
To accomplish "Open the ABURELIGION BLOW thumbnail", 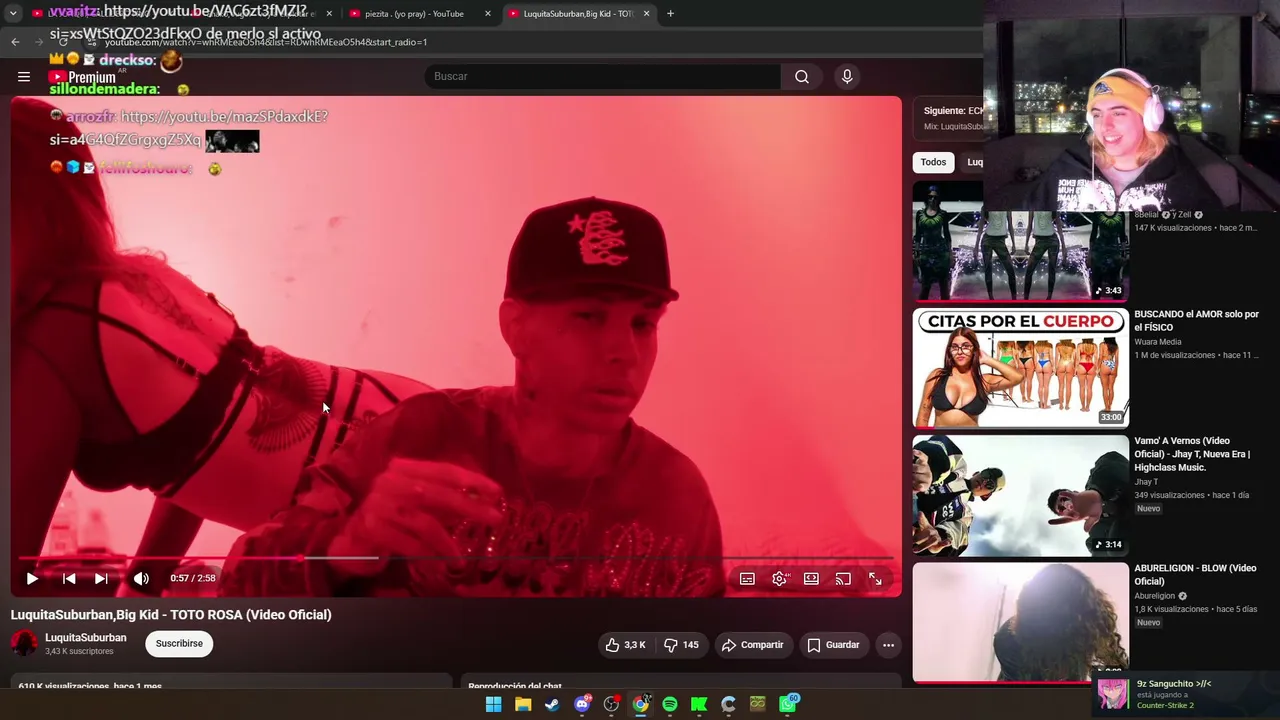I will pos(1020,622).
